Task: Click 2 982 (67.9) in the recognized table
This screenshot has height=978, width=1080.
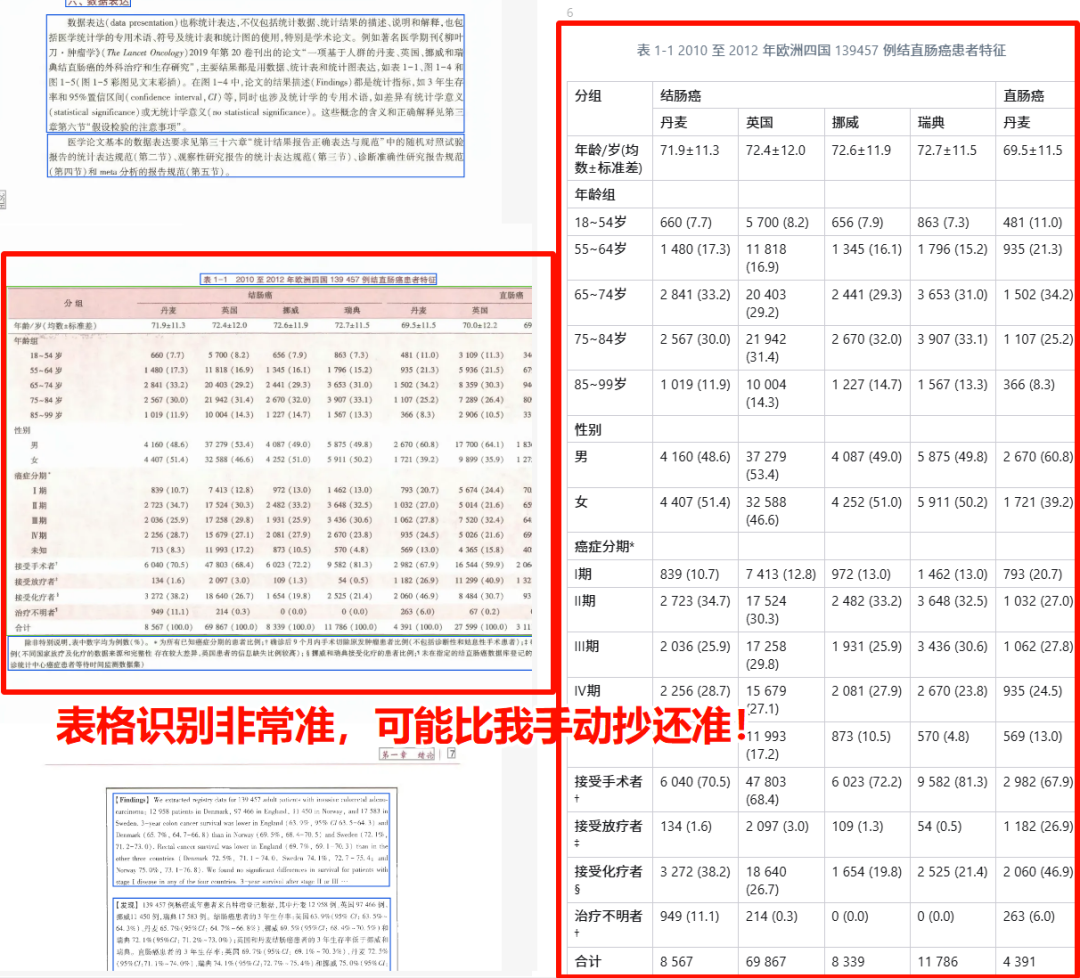Action: pyautogui.click(x=1038, y=782)
